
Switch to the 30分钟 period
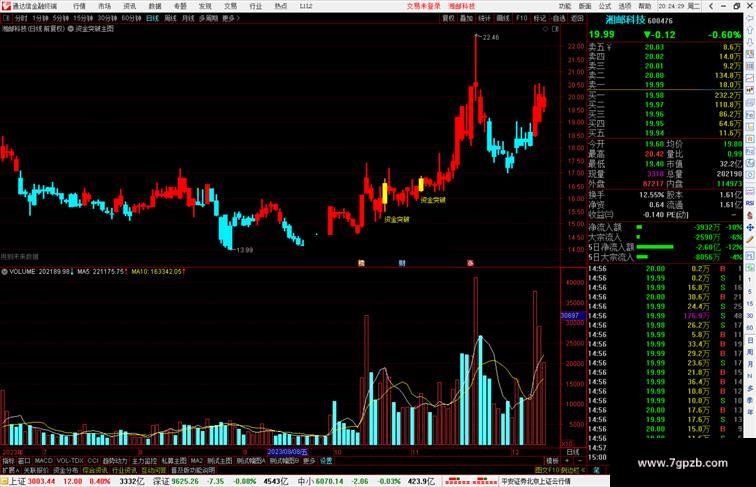point(107,18)
